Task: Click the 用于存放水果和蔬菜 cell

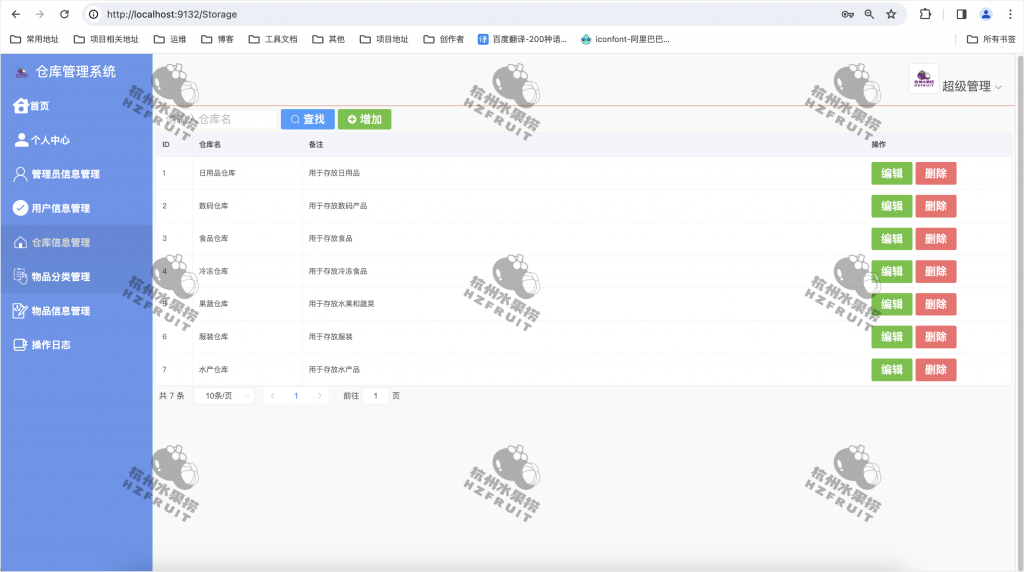Action: (x=342, y=304)
